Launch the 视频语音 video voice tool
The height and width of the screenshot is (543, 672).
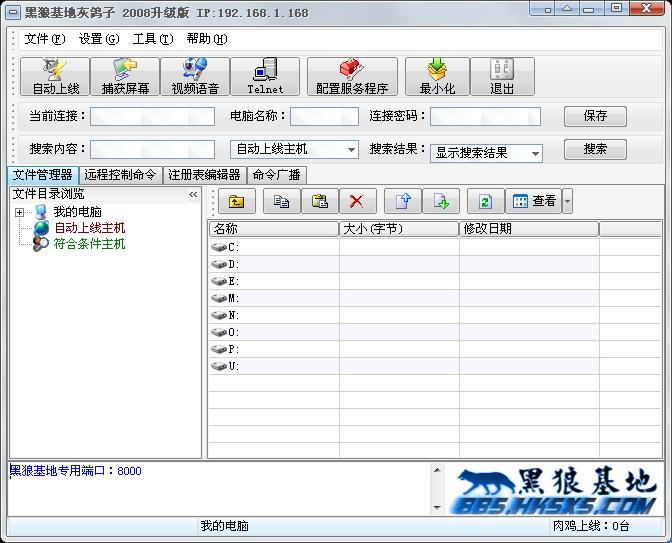pyautogui.click(x=195, y=77)
